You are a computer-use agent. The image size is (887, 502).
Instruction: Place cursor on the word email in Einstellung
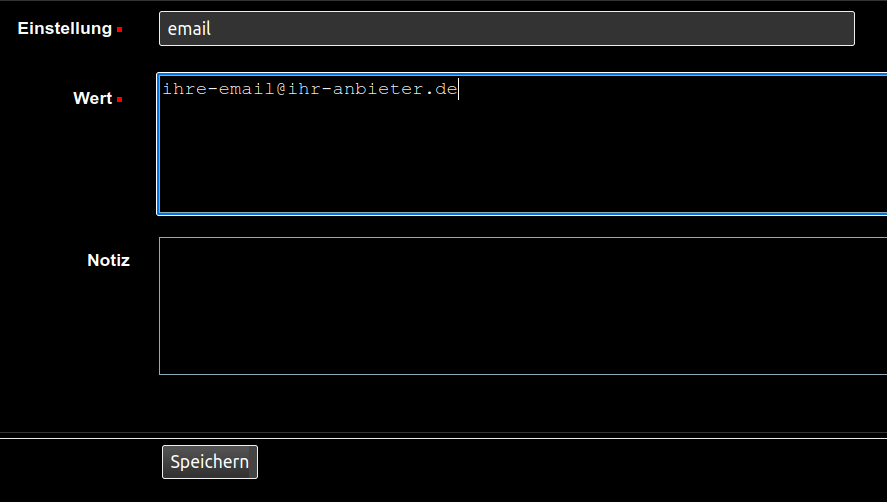tap(189, 29)
